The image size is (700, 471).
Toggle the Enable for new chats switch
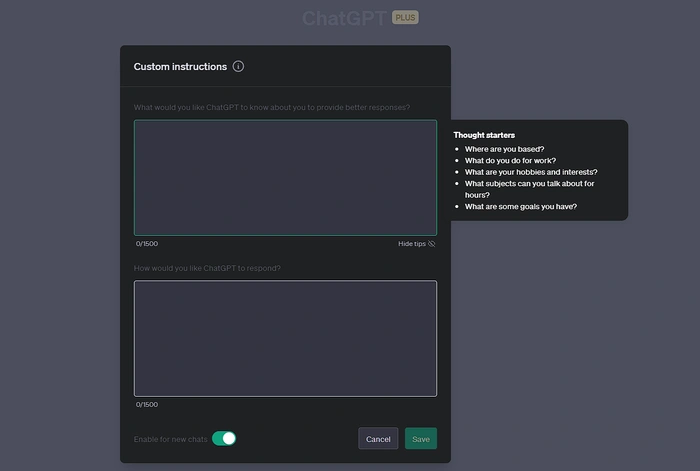224,438
